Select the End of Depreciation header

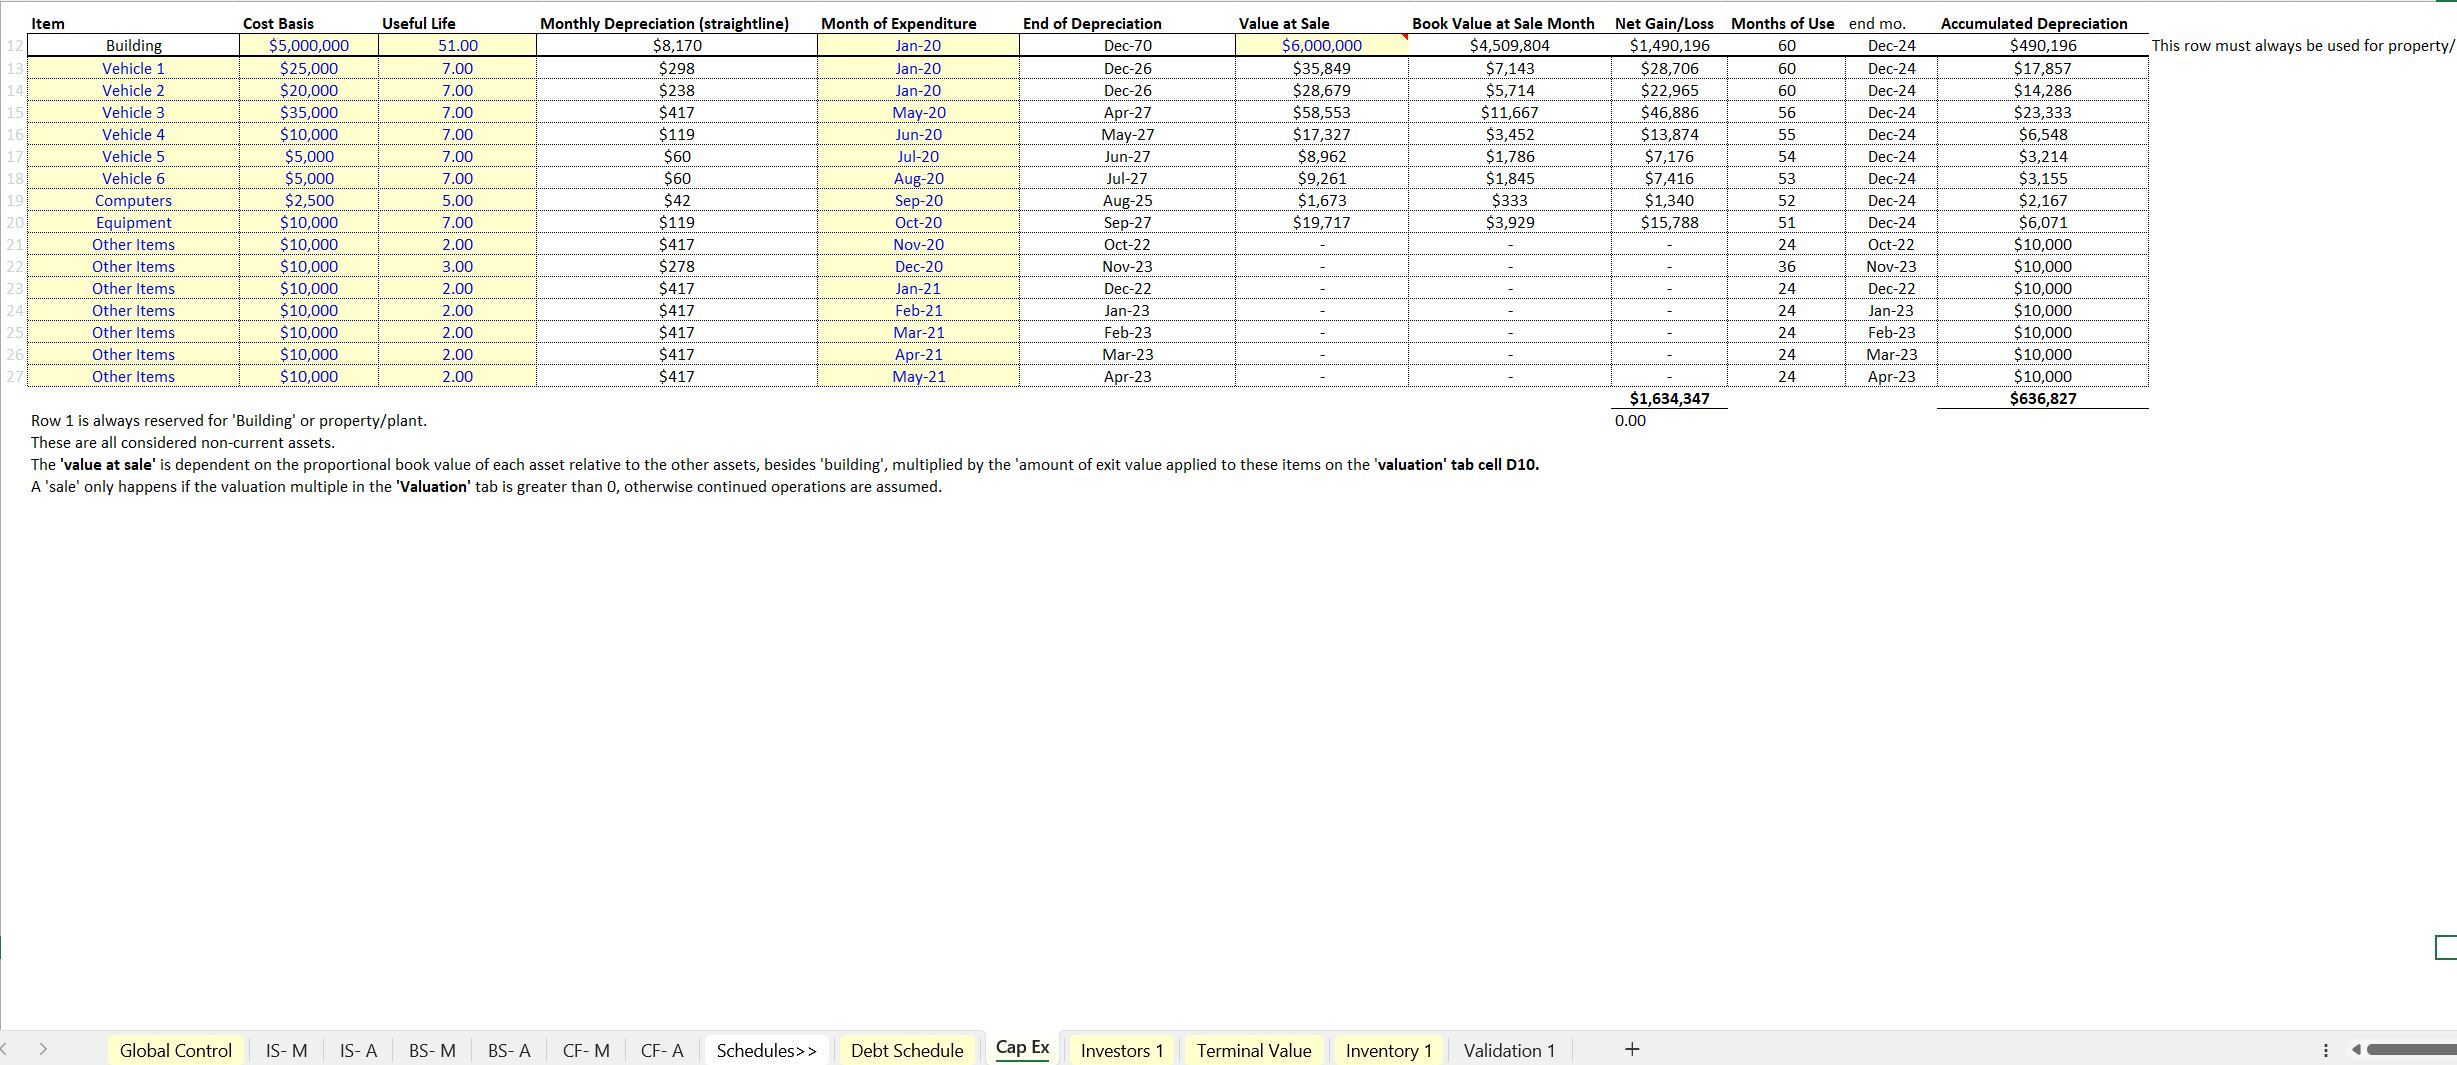pos(1092,24)
